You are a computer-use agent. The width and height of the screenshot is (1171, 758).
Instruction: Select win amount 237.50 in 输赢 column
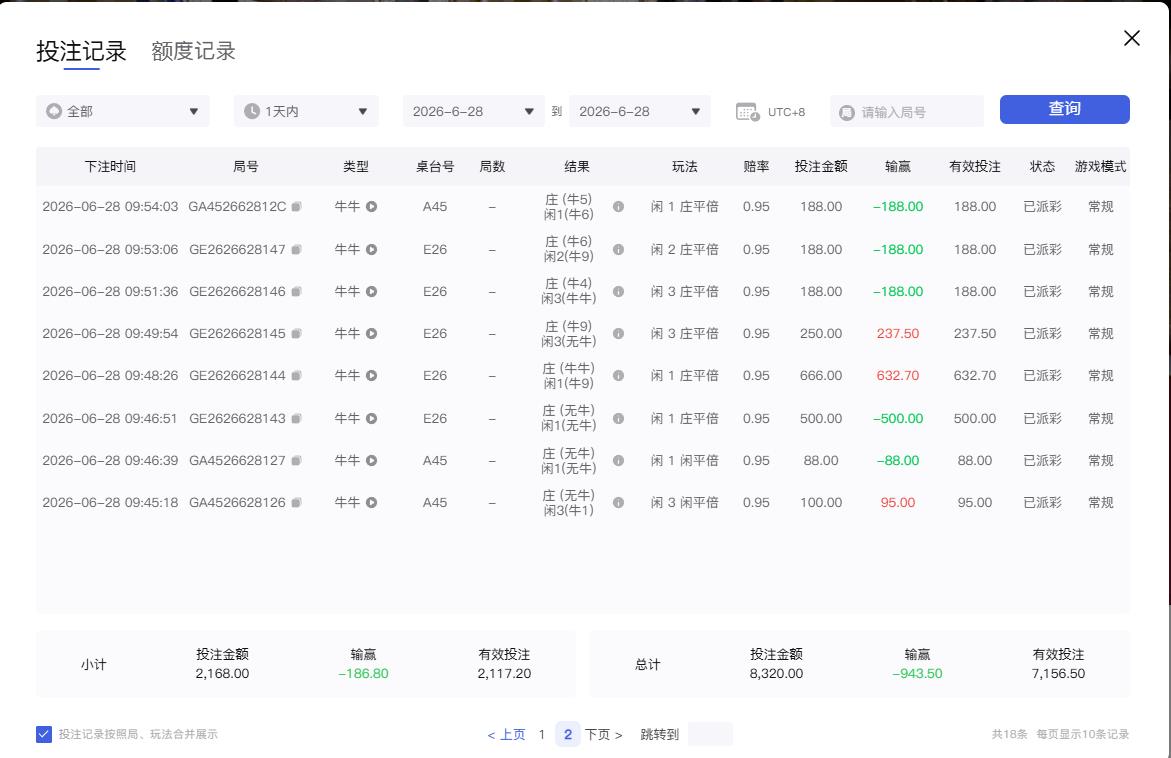898,334
